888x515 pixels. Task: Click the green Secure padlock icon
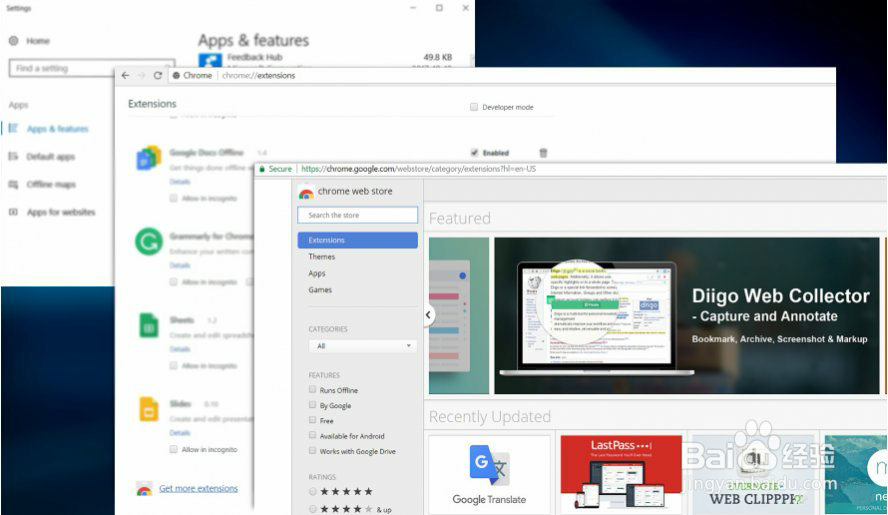[262, 169]
